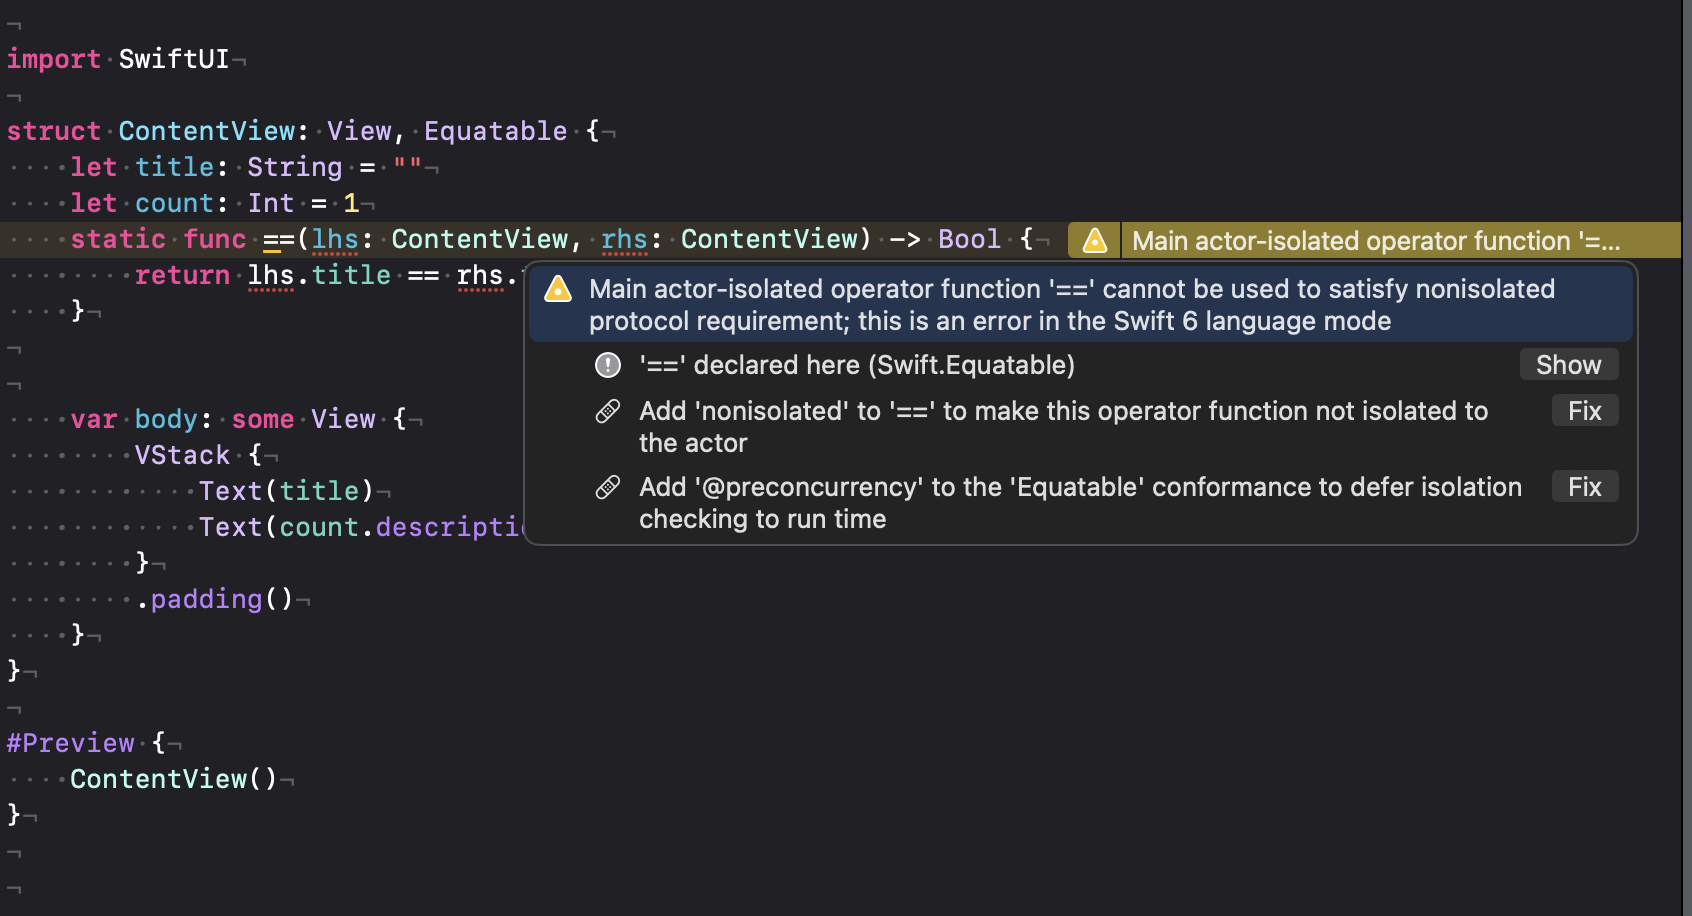Click the fix-it icon for adding 'nonisolated'
Viewport: 1692px width, 916px height.
tap(608, 412)
